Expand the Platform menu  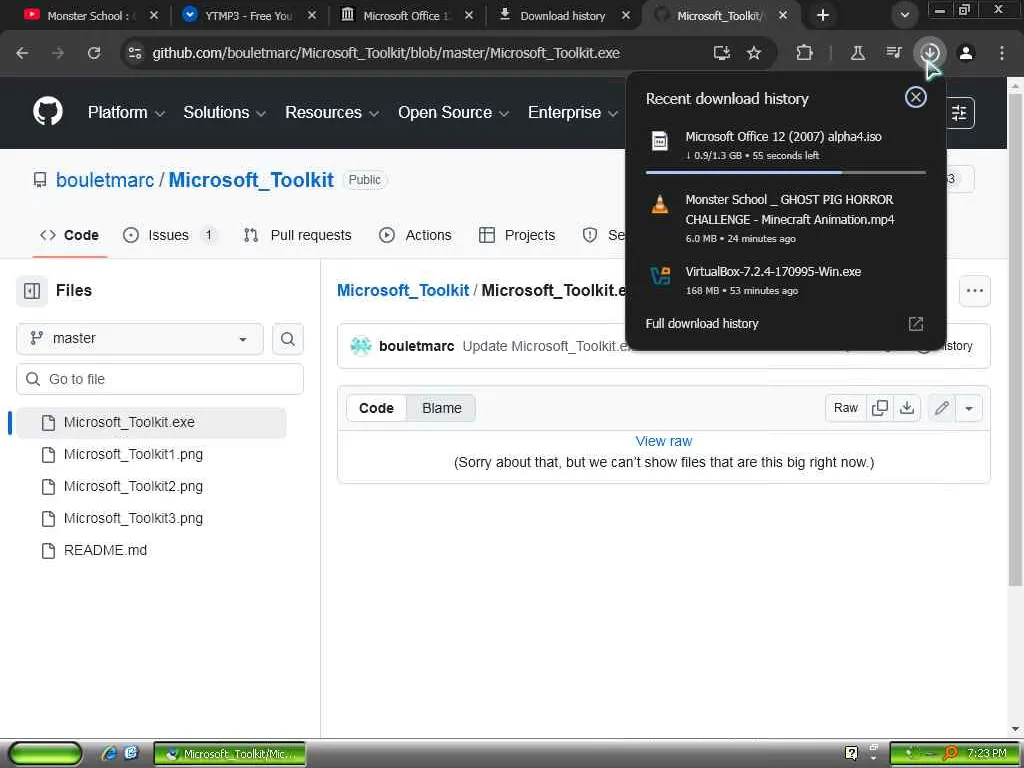coord(126,112)
